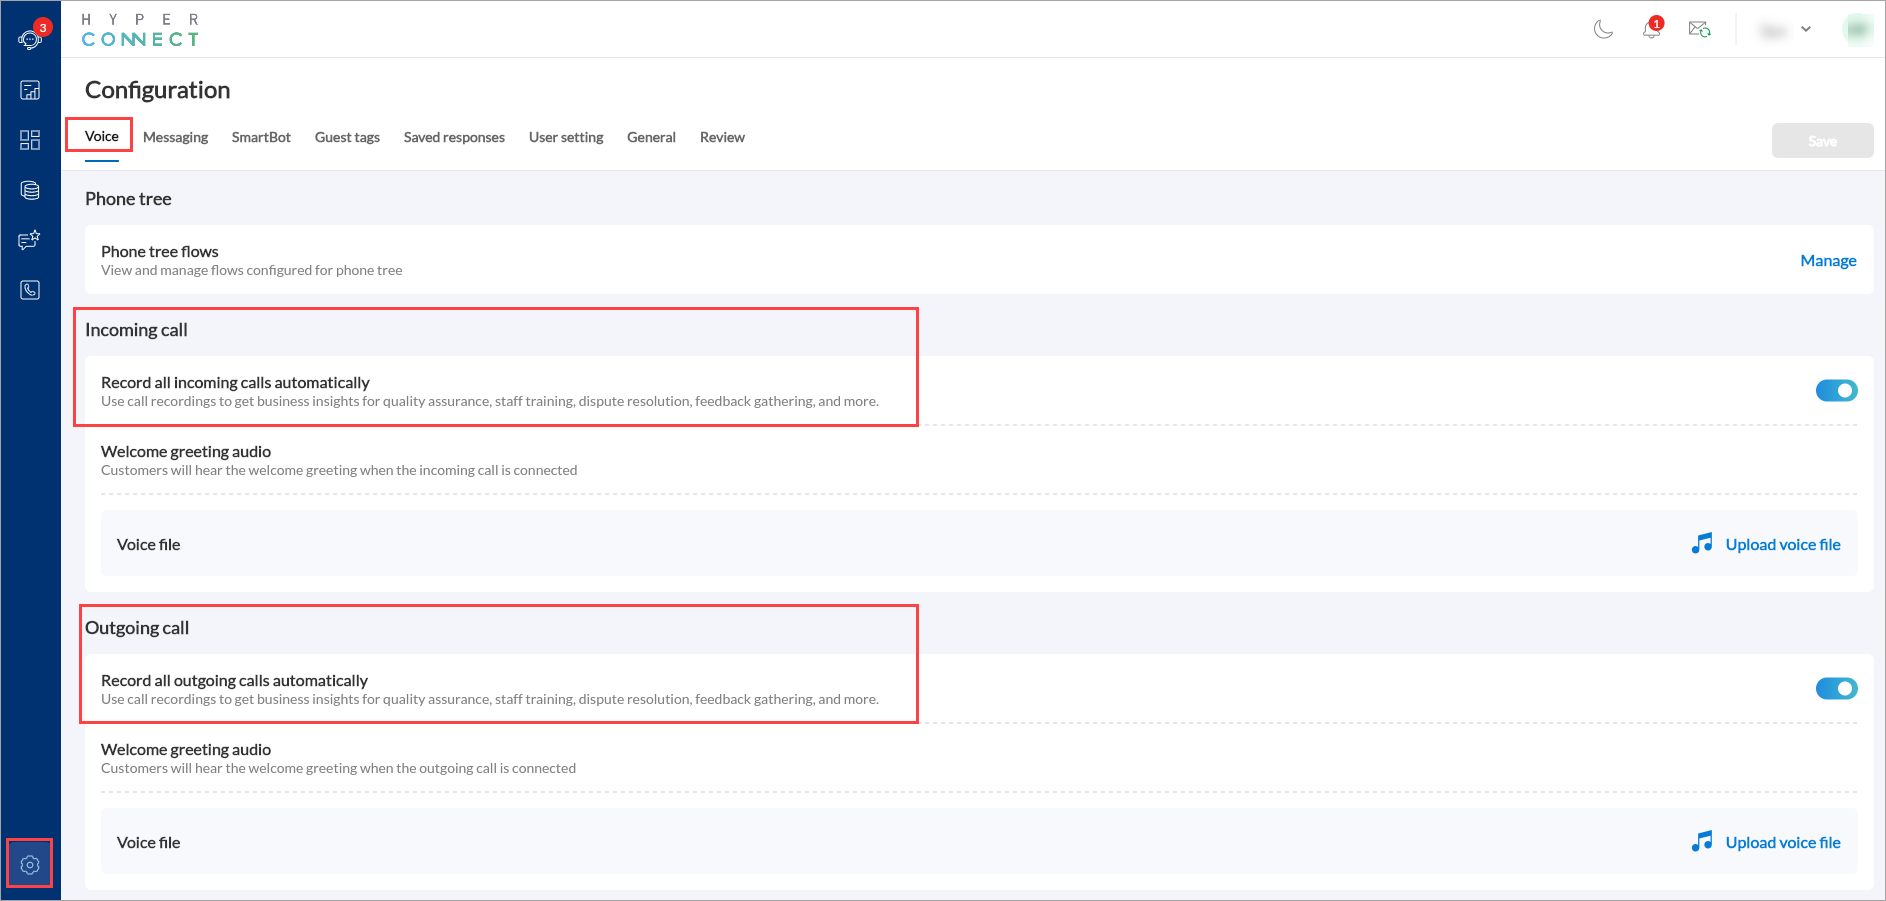Click the user avatar in header

coord(1857,29)
